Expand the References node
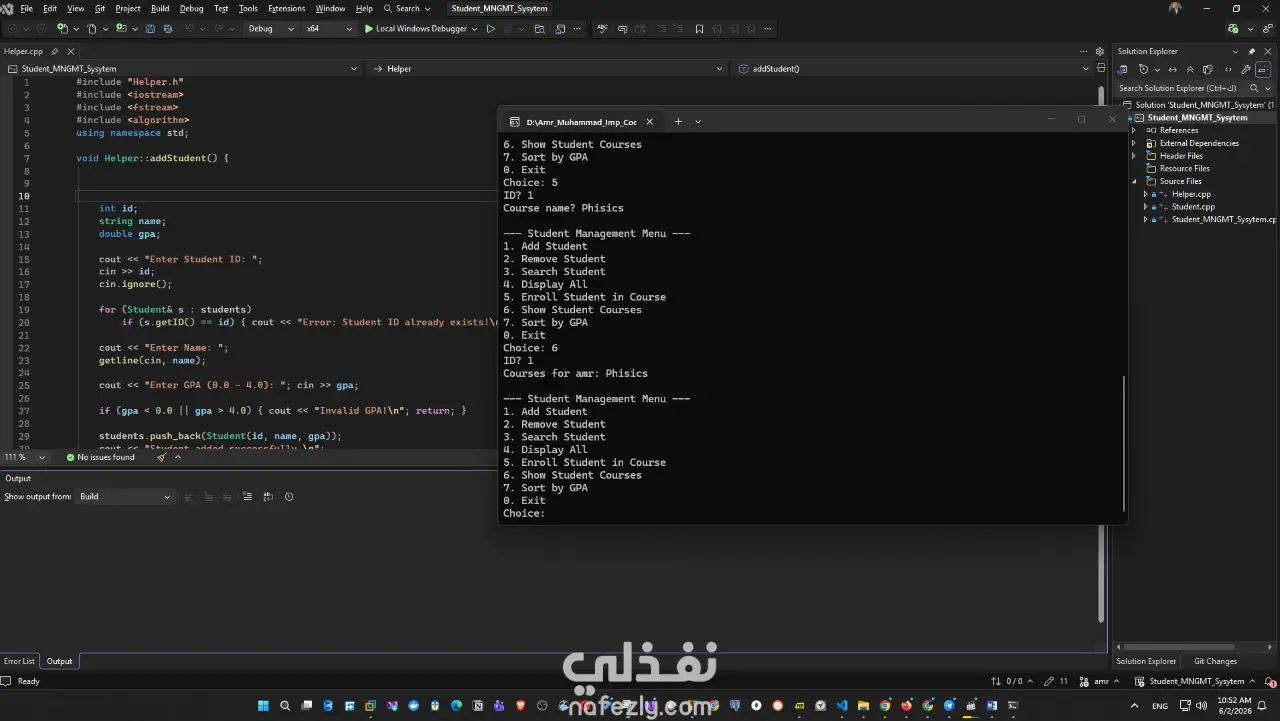This screenshot has width=1280, height=721. [x=1134, y=130]
